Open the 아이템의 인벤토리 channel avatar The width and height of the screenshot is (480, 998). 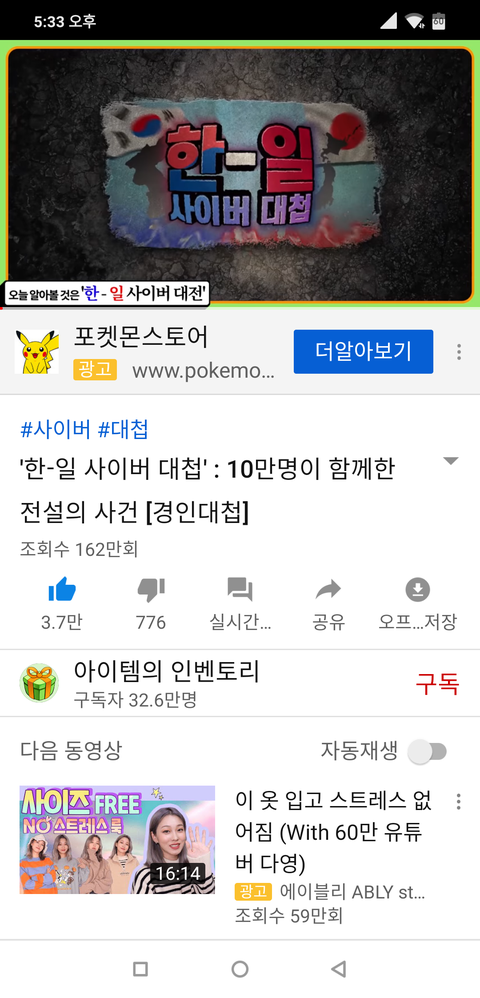[39, 683]
